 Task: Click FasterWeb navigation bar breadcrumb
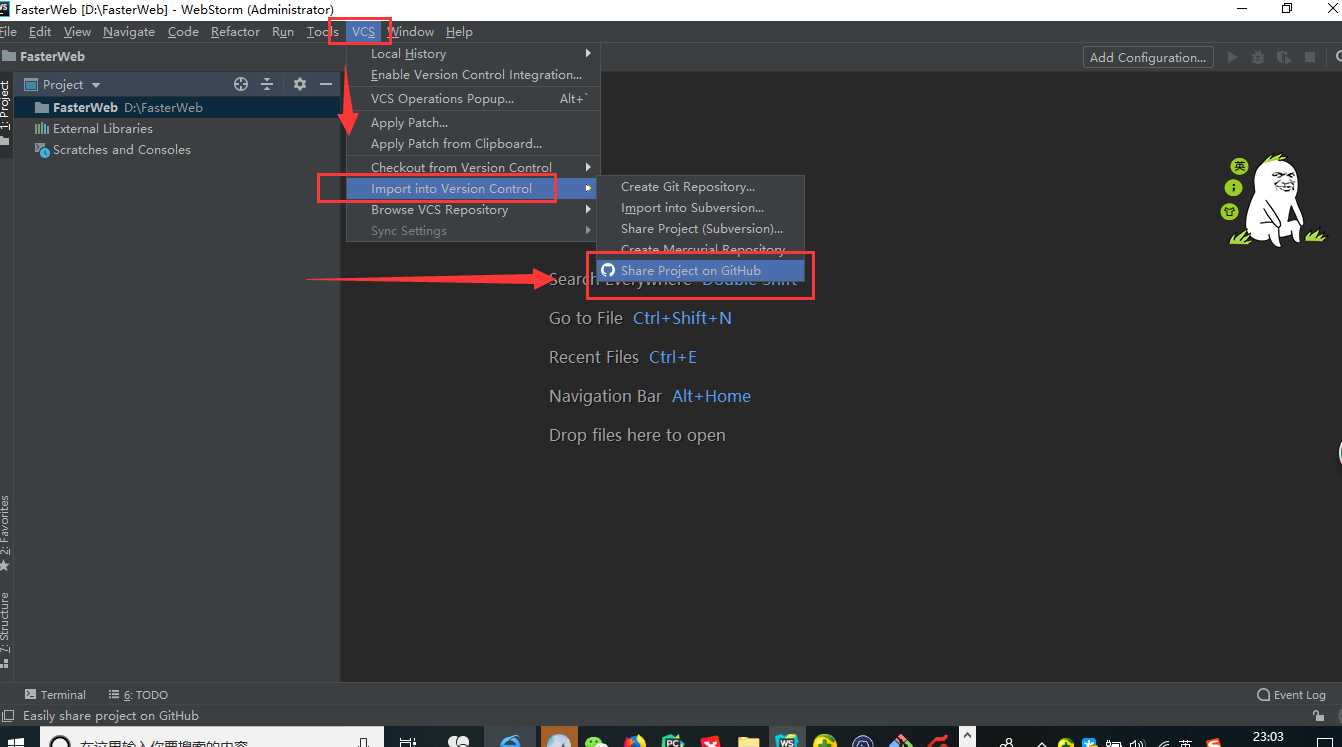pyautogui.click(x=44, y=57)
